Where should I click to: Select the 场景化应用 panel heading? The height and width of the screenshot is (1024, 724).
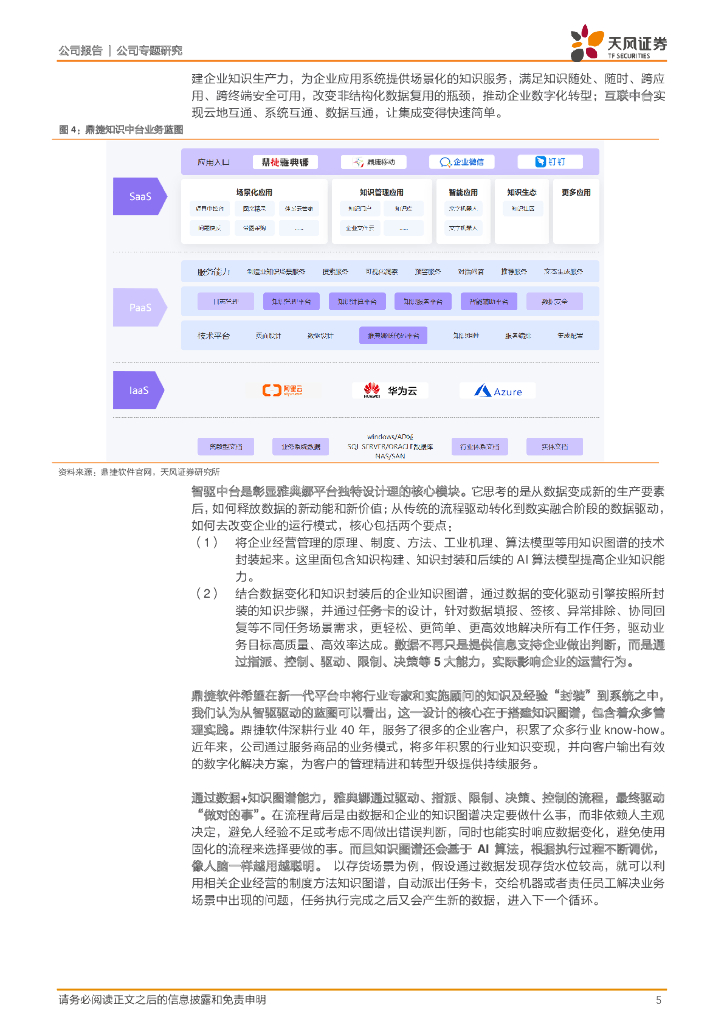tap(252, 191)
